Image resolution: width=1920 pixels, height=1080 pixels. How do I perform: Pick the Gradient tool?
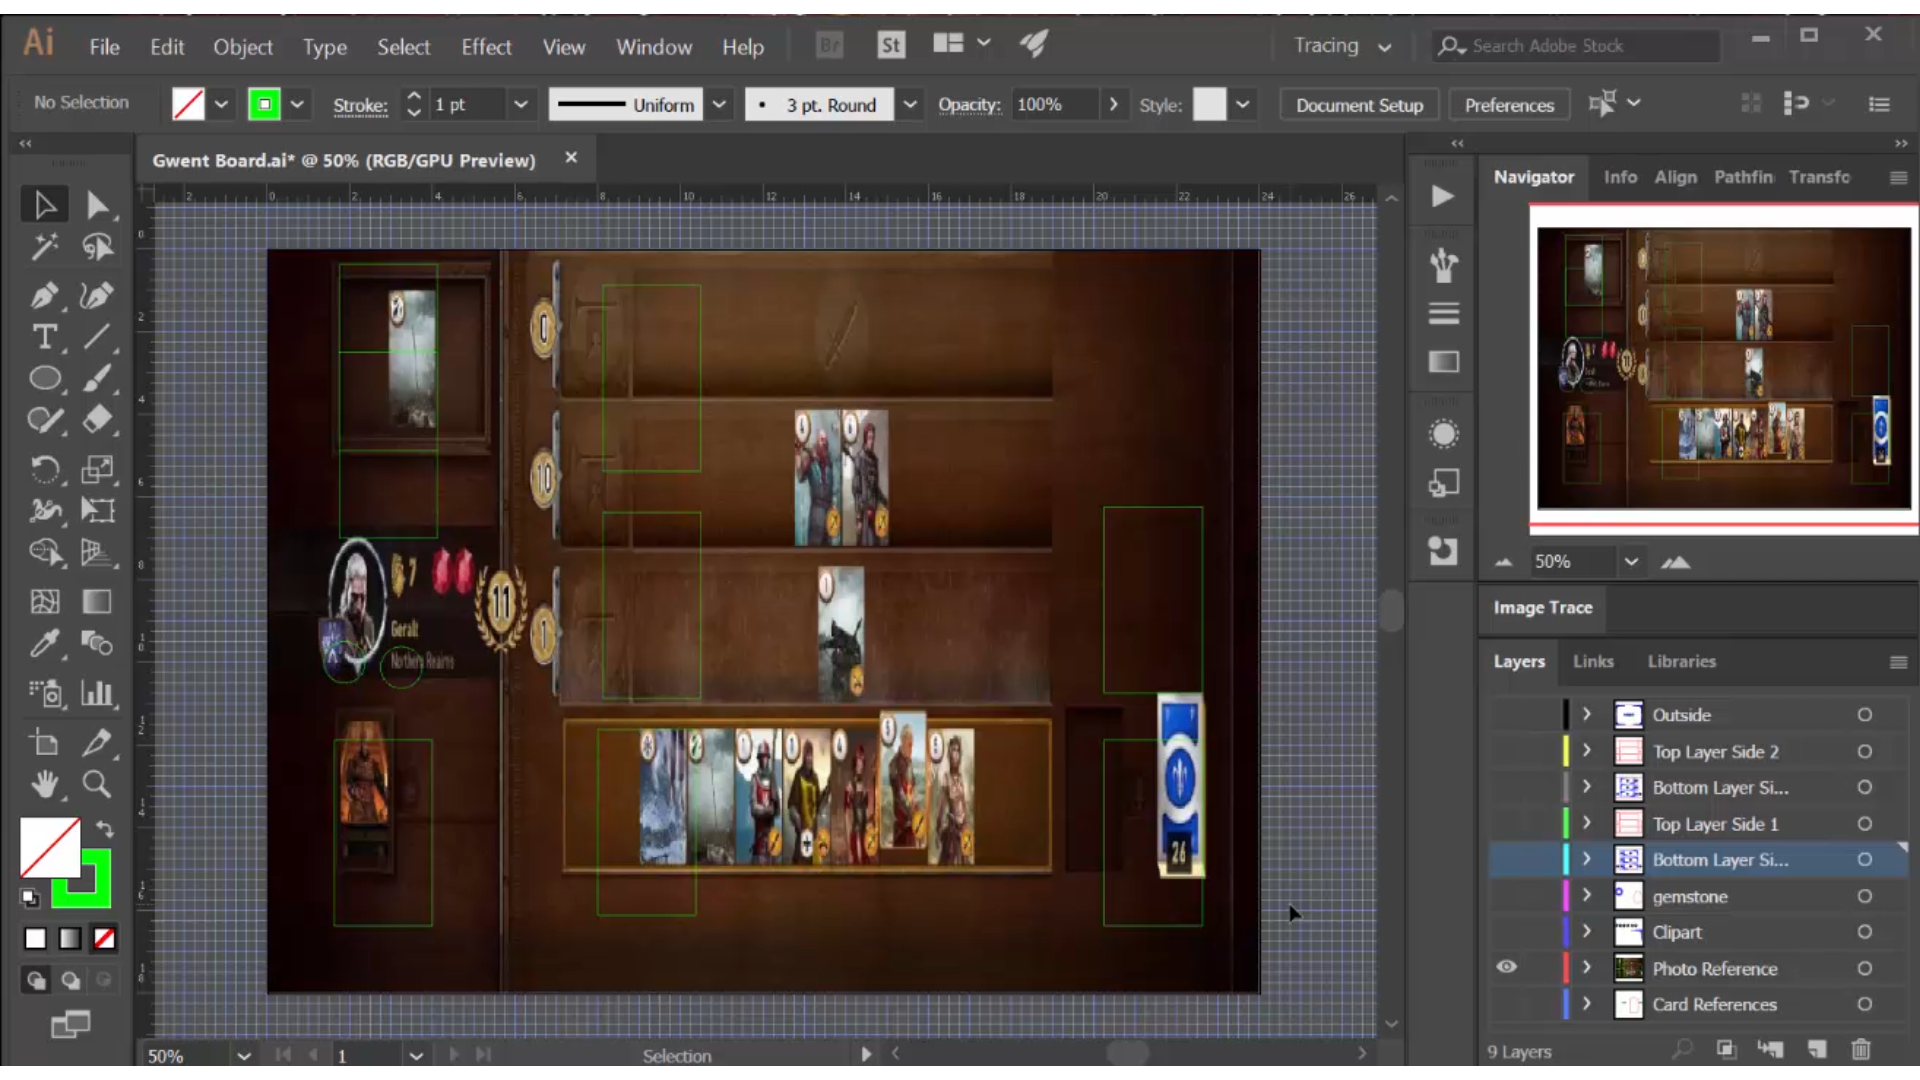tap(97, 601)
